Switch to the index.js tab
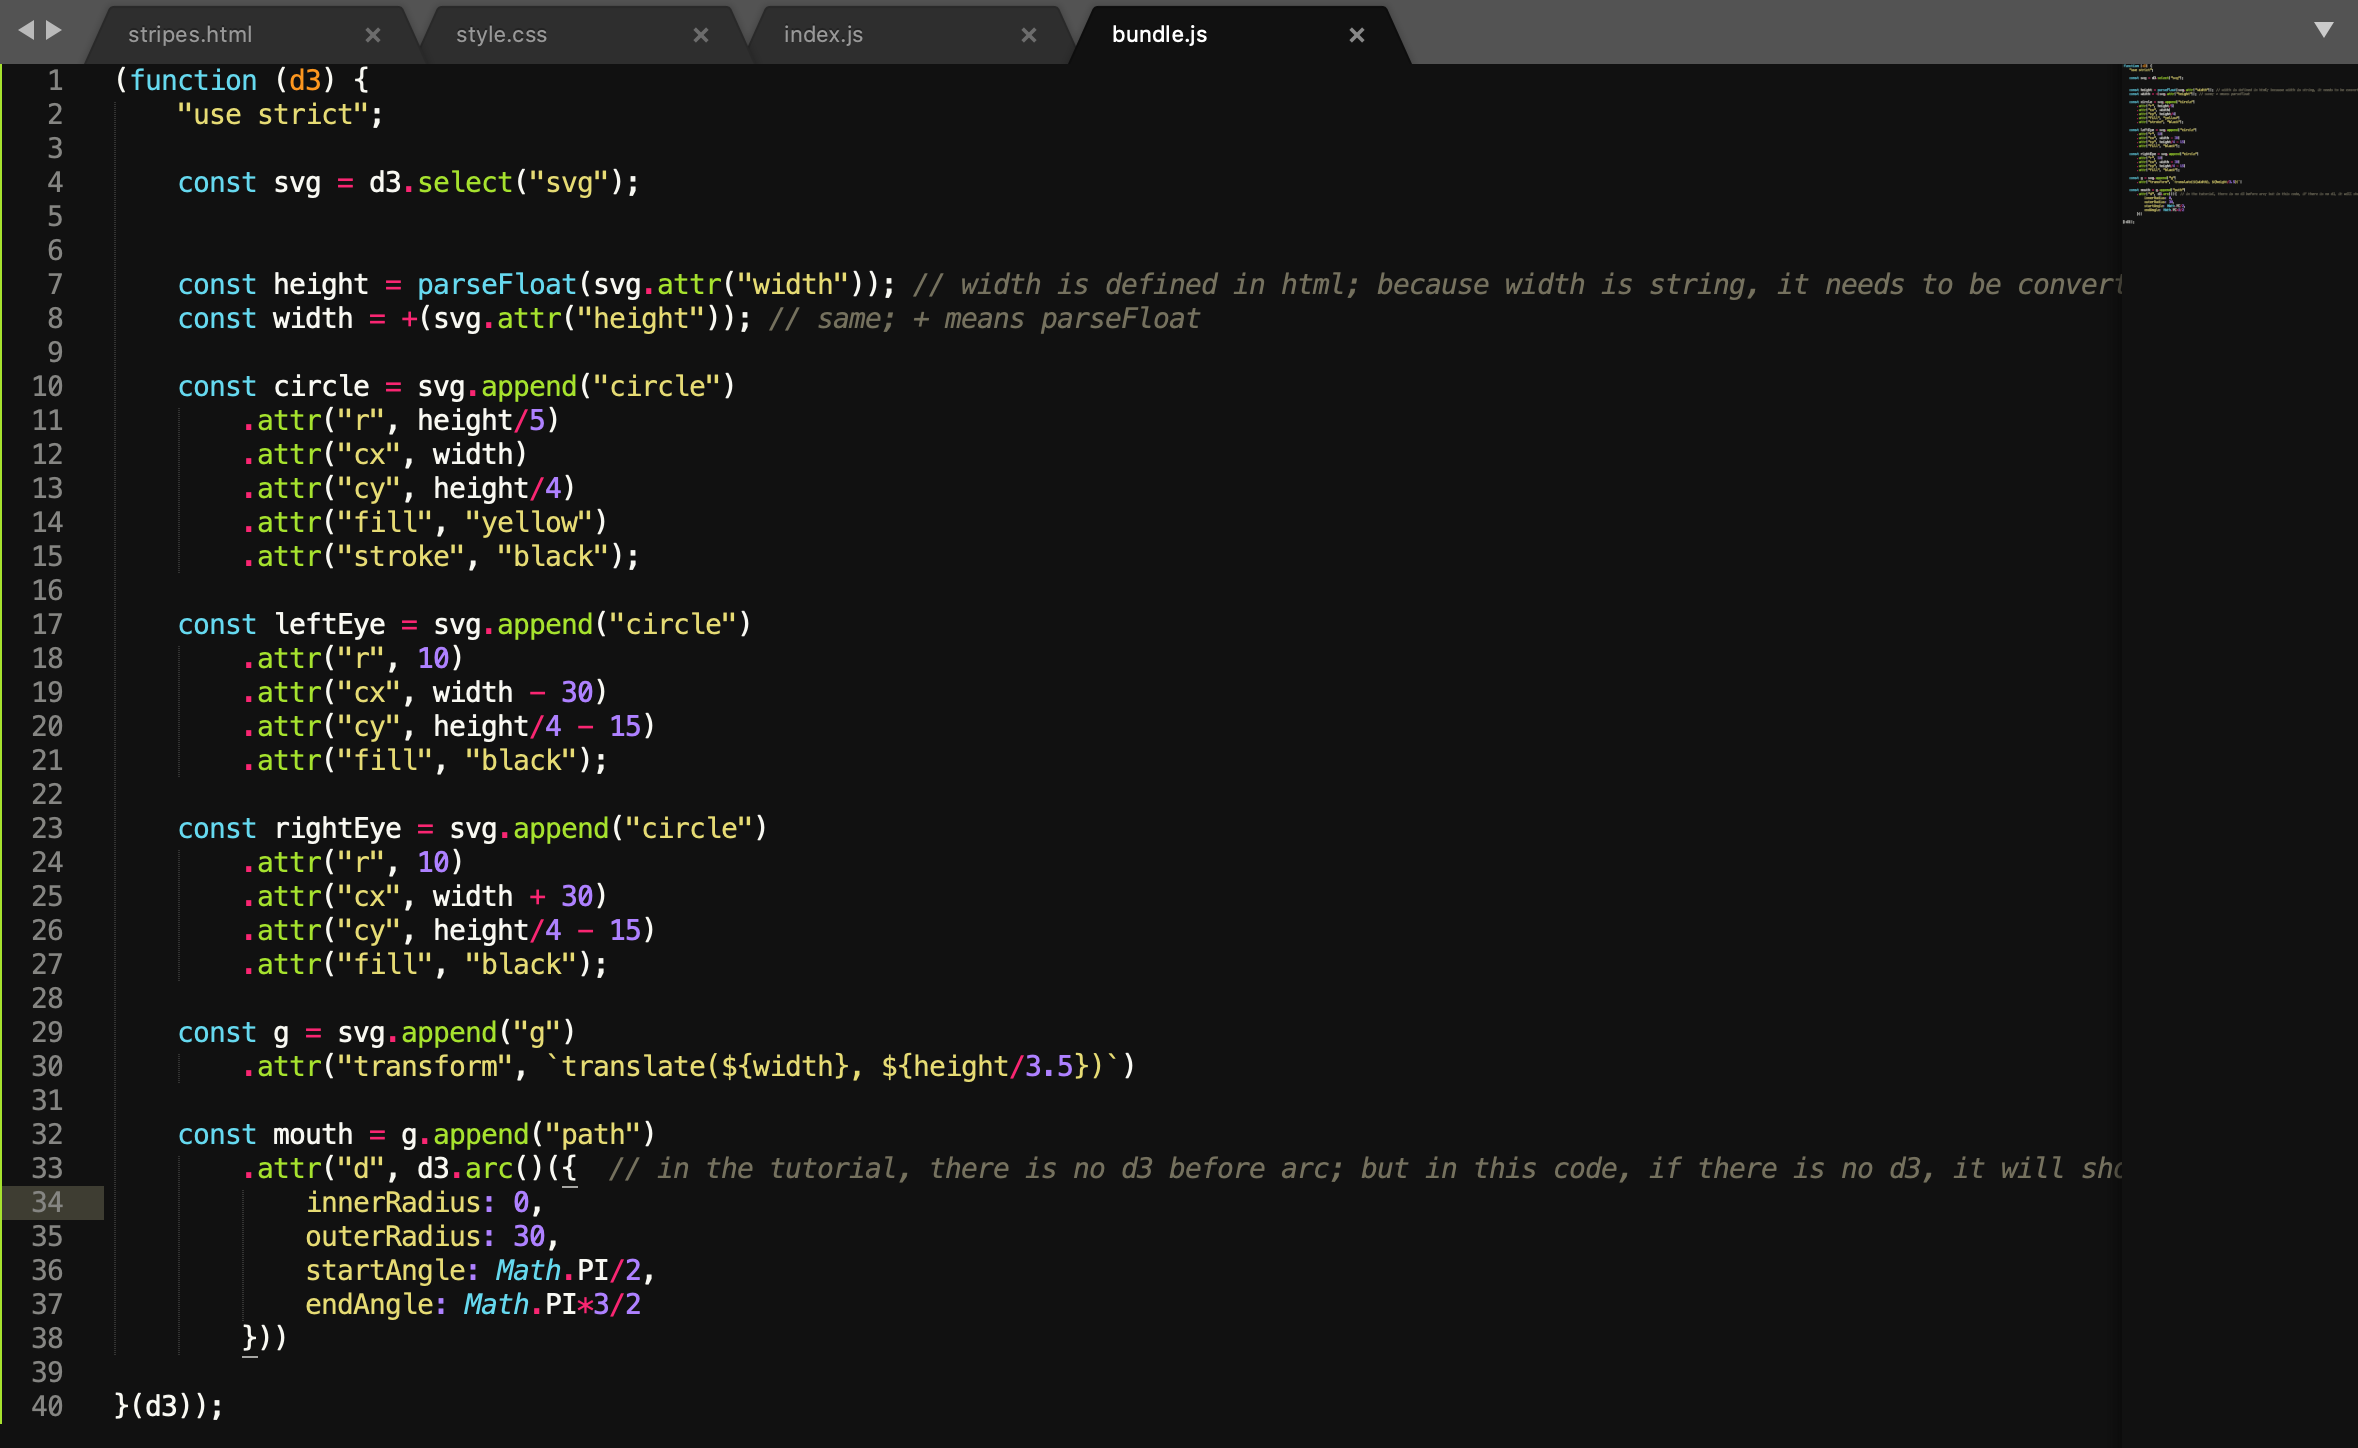This screenshot has width=2358, height=1448. click(823, 35)
